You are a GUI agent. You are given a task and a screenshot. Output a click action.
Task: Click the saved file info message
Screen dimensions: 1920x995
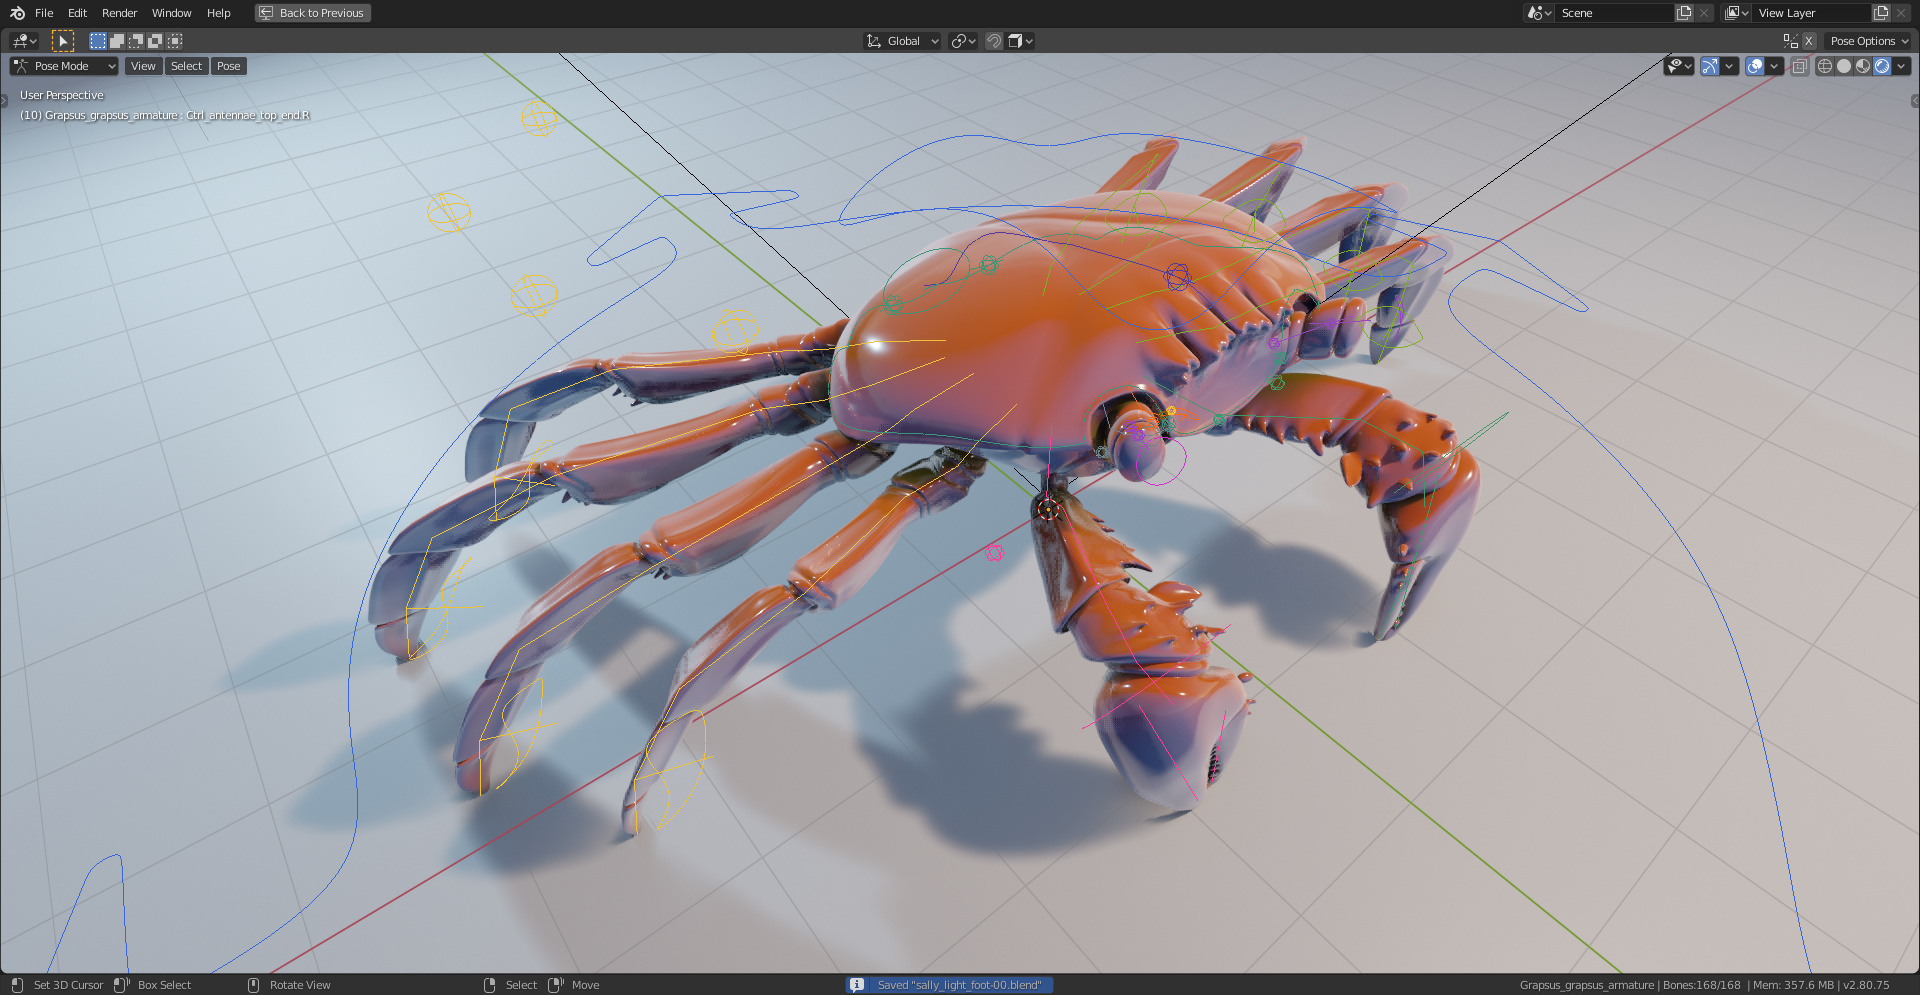[x=959, y=985]
